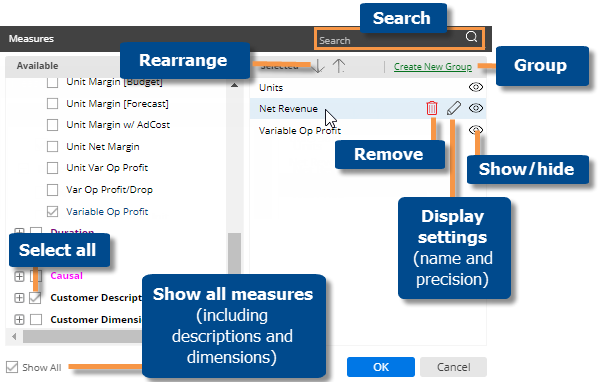Check the Unit Var Op Profit checkbox
This screenshot has width=600, height=382.
pyautogui.click(x=52, y=168)
